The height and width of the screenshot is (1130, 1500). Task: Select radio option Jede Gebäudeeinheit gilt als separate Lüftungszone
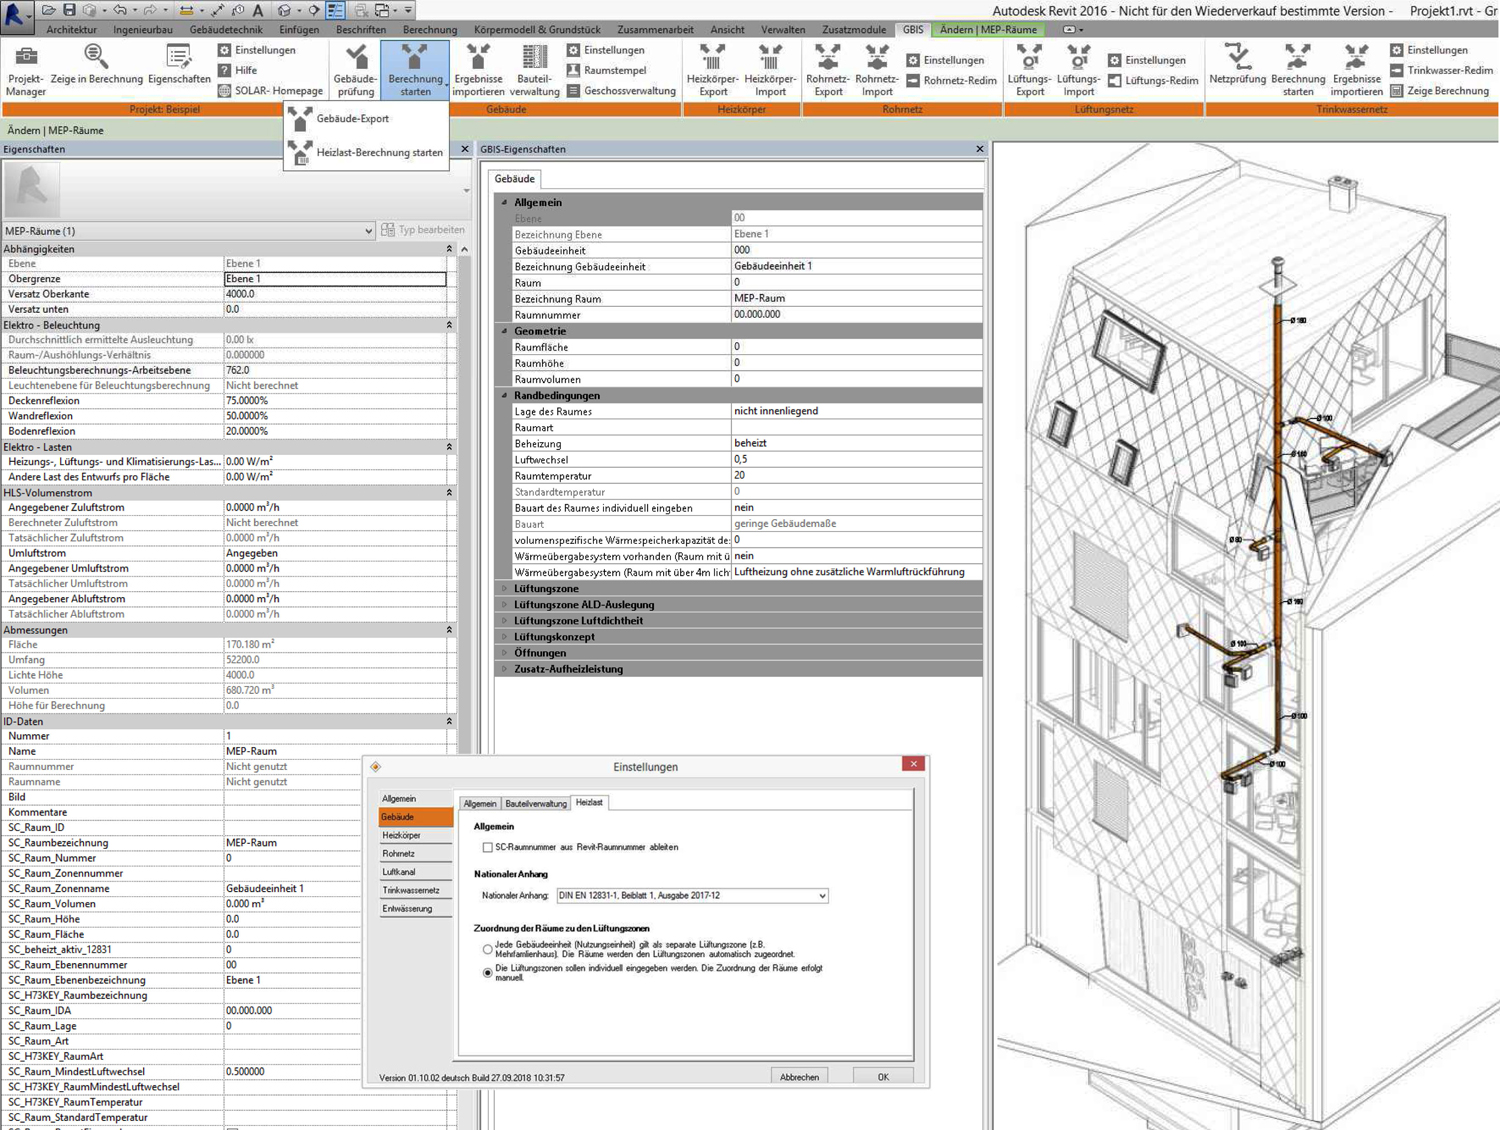pos(487,949)
